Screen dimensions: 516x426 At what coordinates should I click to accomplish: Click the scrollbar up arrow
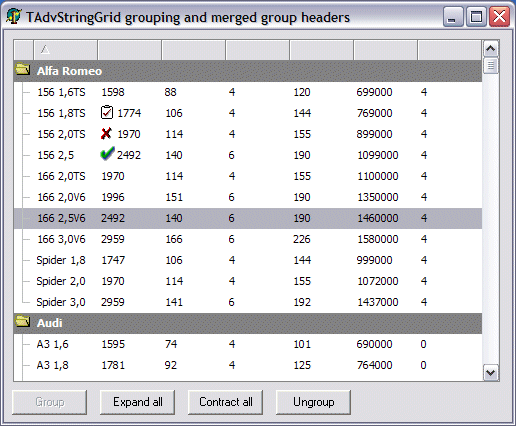click(x=491, y=49)
